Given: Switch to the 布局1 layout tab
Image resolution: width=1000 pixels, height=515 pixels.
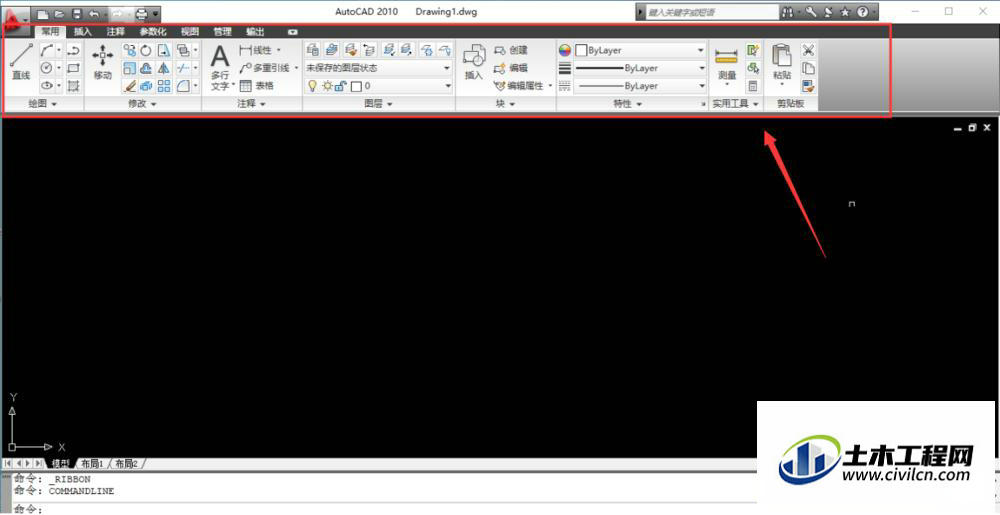Looking at the screenshot, I should coord(92,463).
